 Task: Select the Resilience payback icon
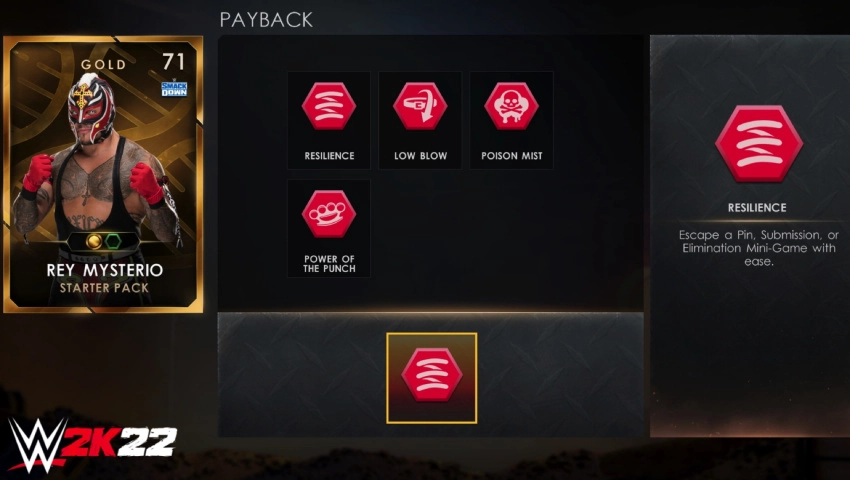tap(329, 106)
